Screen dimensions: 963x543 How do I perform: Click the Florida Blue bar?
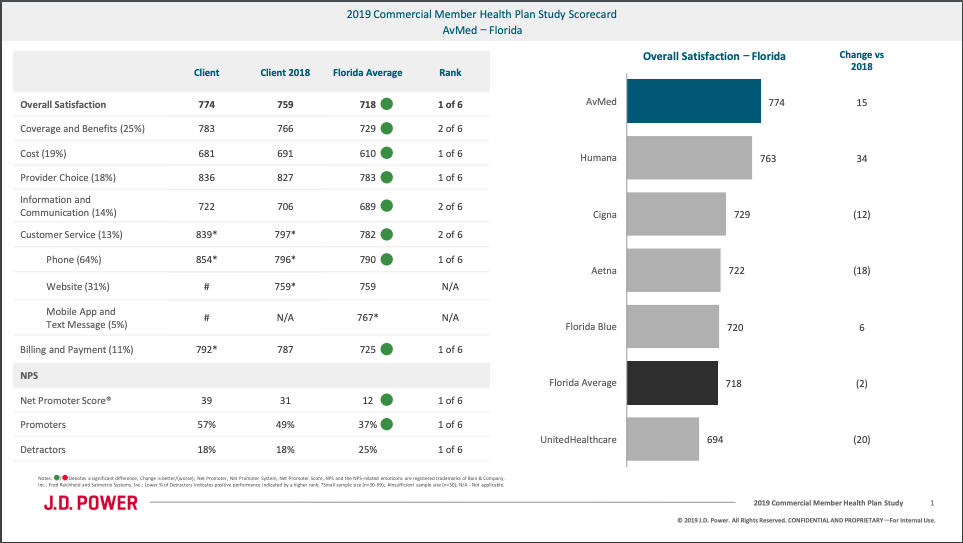(x=673, y=326)
